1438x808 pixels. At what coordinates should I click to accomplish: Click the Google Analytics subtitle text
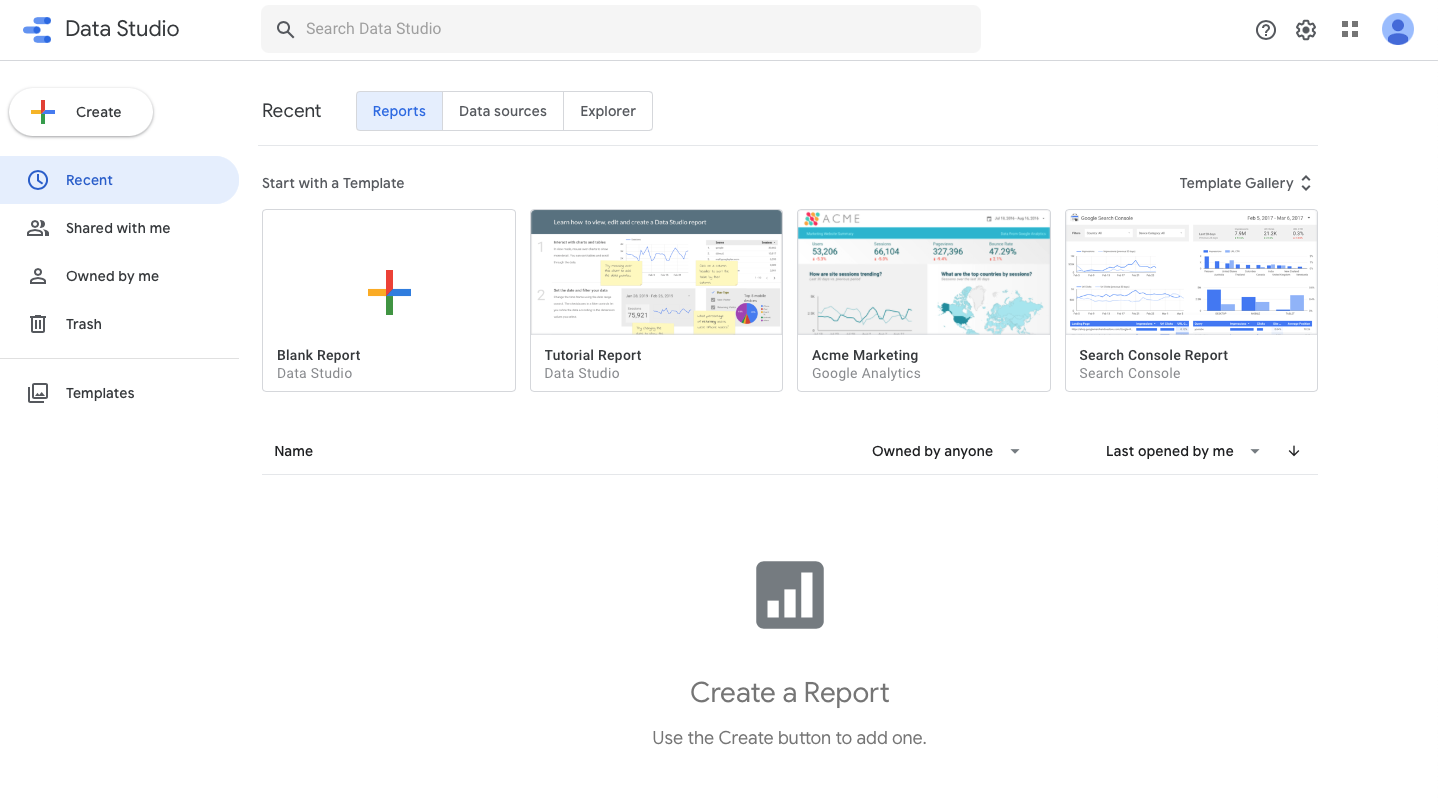pos(866,373)
